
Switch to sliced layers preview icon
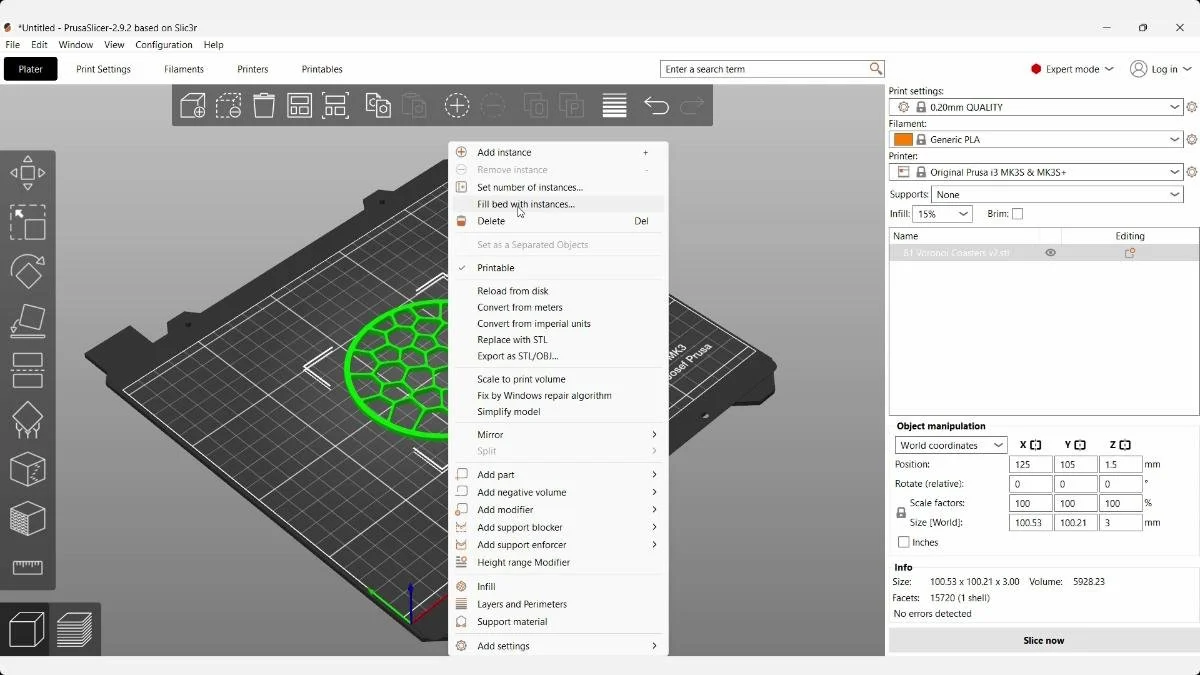coord(75,630)
